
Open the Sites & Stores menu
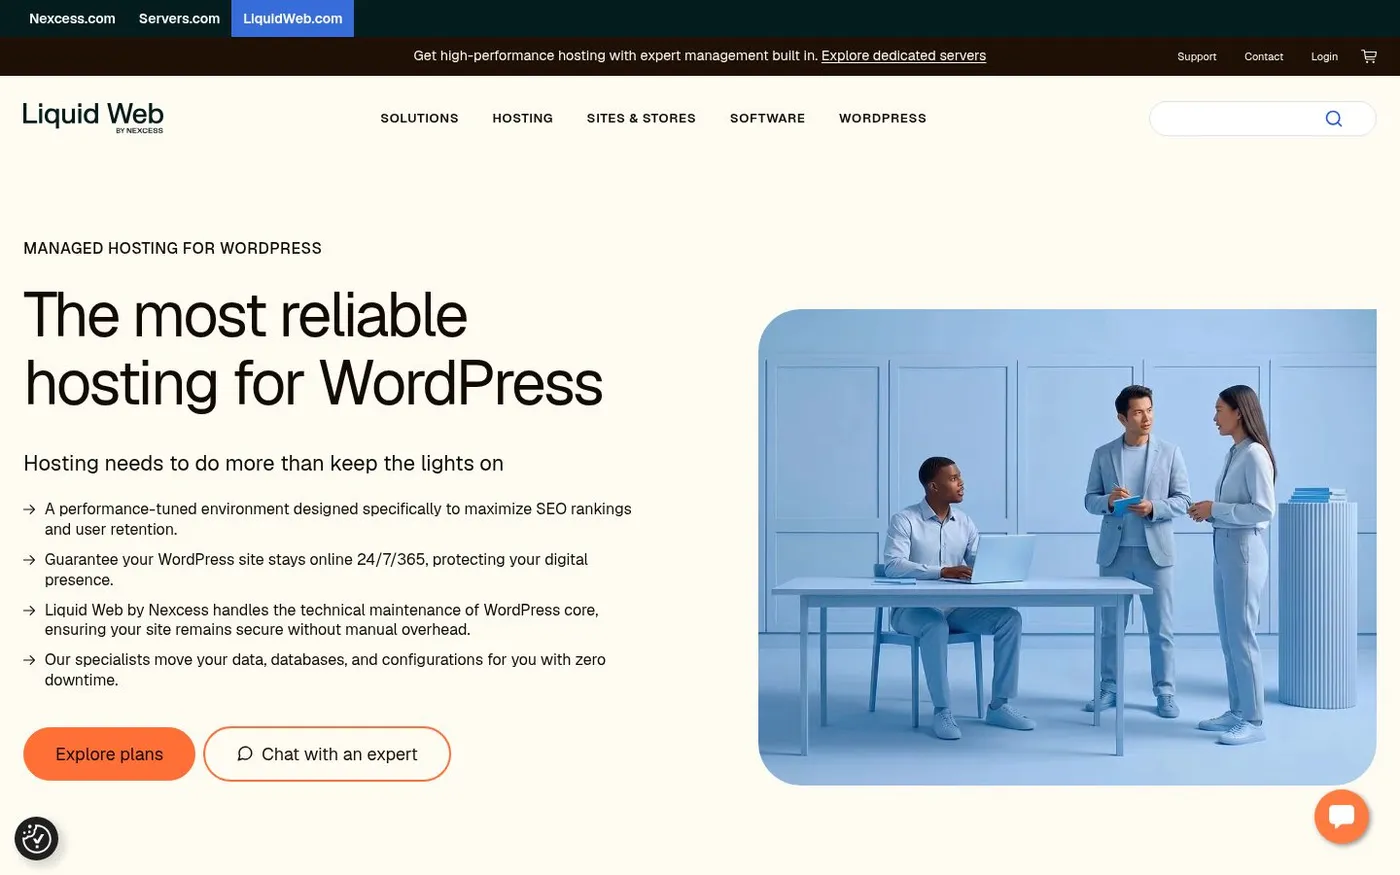(x=641, y=118)
